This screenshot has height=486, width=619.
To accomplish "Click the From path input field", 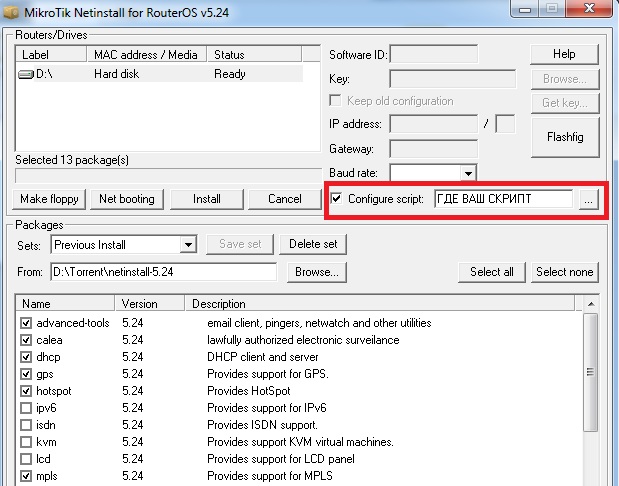I will point(163,272).
